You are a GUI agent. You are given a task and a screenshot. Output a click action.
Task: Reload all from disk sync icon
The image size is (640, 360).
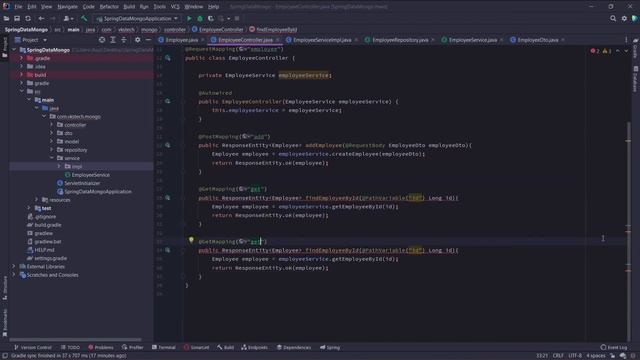(x=28, y=18)
